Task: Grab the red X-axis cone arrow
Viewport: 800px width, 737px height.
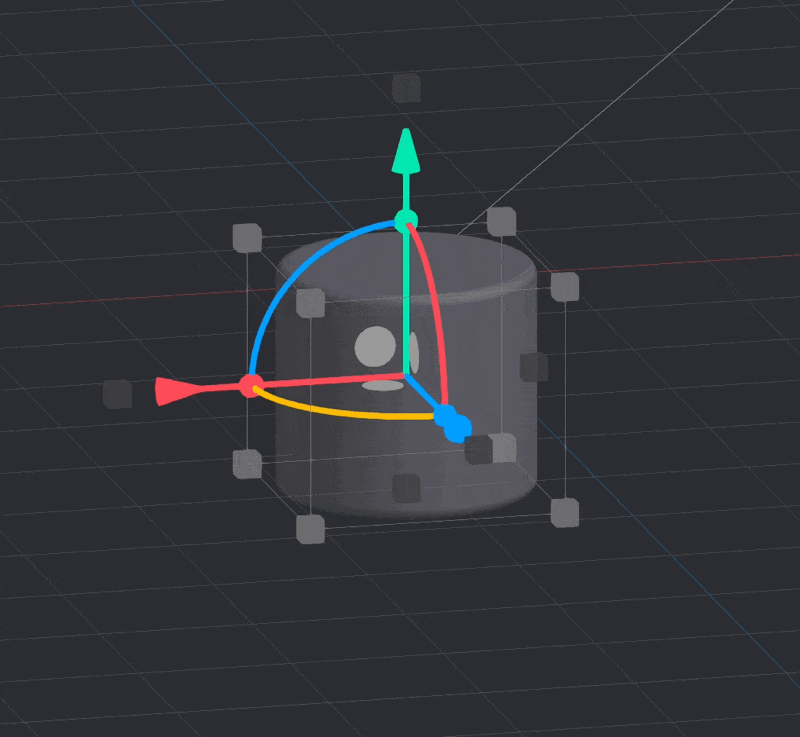Action: tap(172, 392)
